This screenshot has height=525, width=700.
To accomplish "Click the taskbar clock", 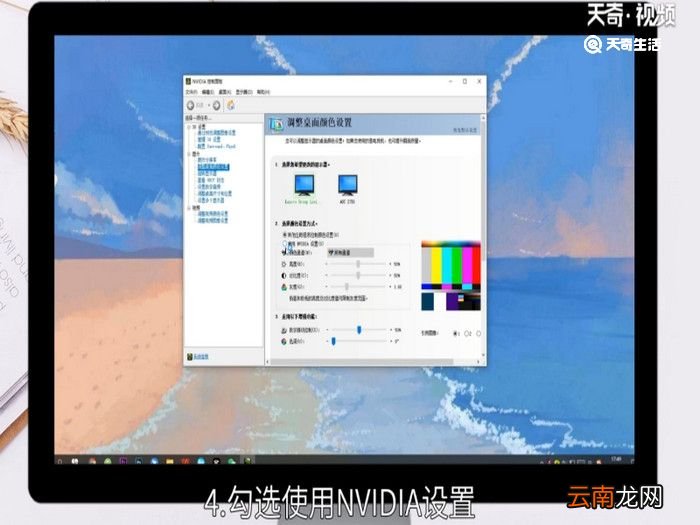I will click(616, 459).
